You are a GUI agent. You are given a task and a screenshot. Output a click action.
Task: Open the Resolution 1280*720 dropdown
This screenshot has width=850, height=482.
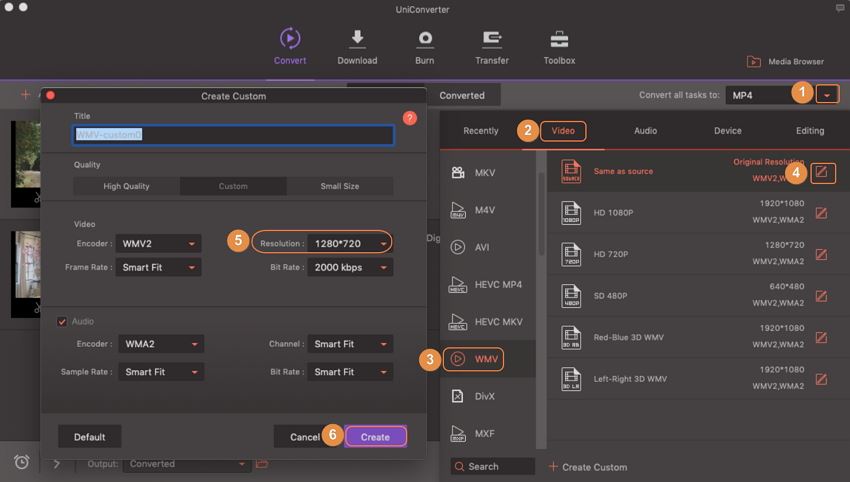[350, 244]
